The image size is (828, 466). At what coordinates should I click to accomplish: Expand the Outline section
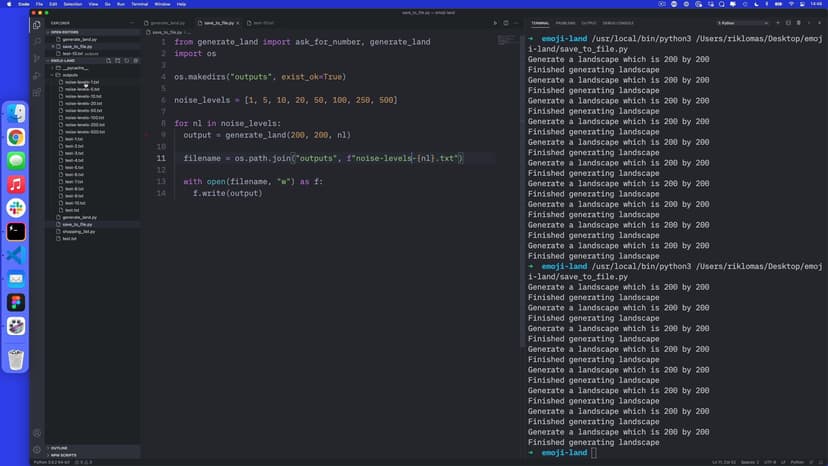click(59, 448)
